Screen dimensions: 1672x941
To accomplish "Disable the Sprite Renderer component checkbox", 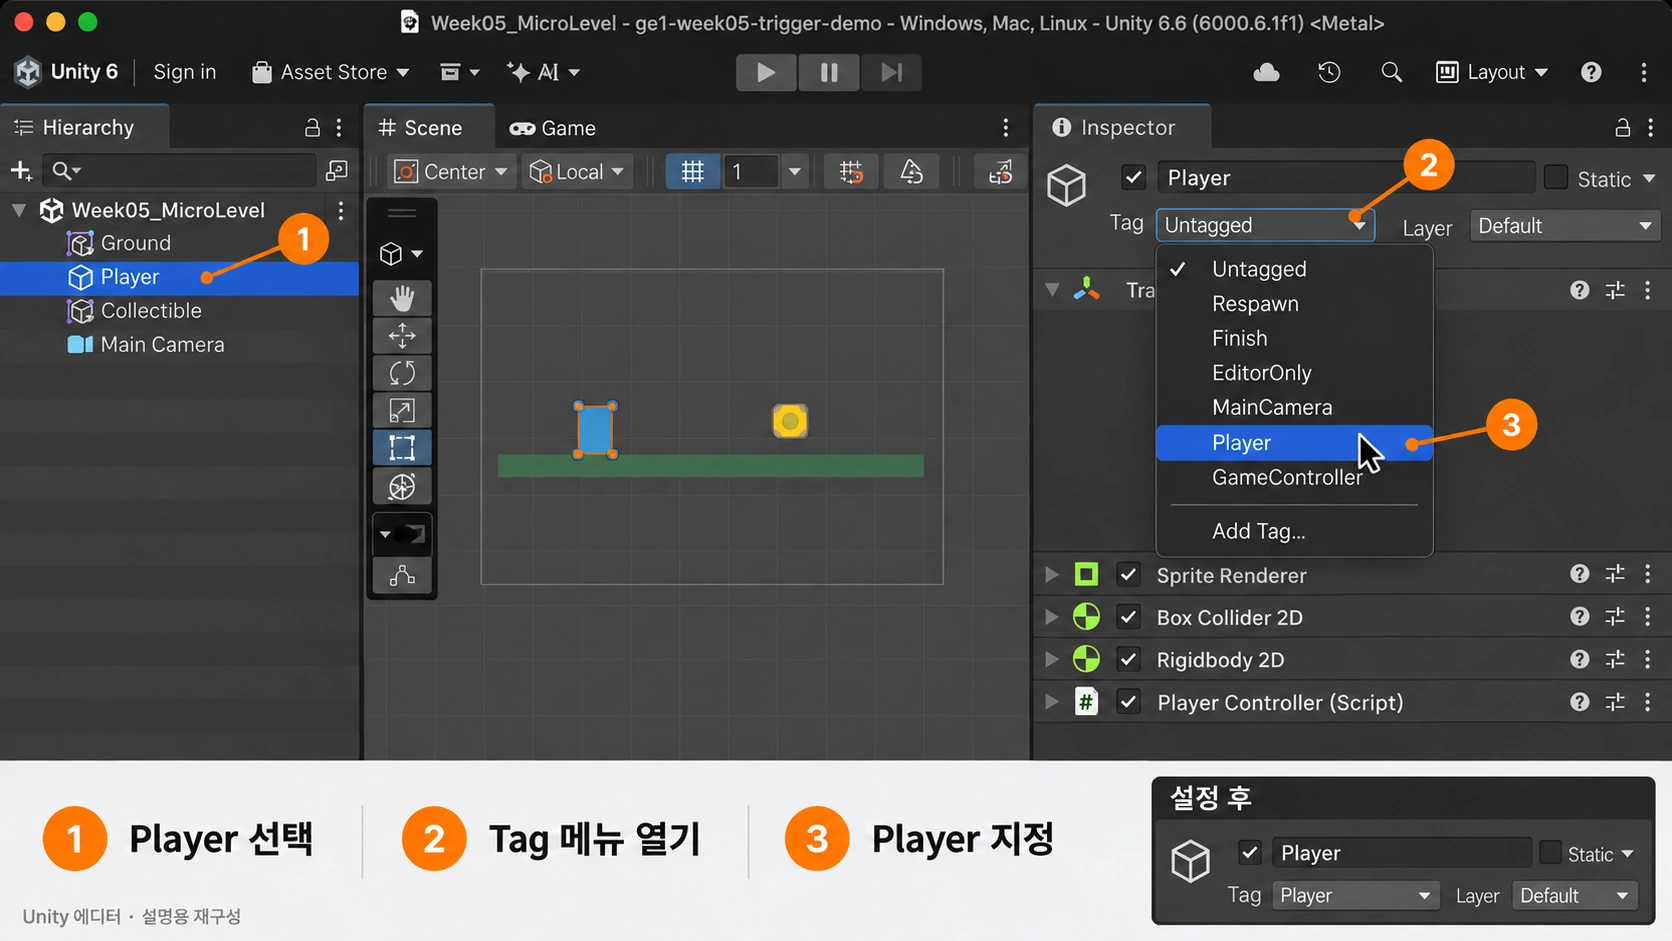I will [x=1128, y=575].
